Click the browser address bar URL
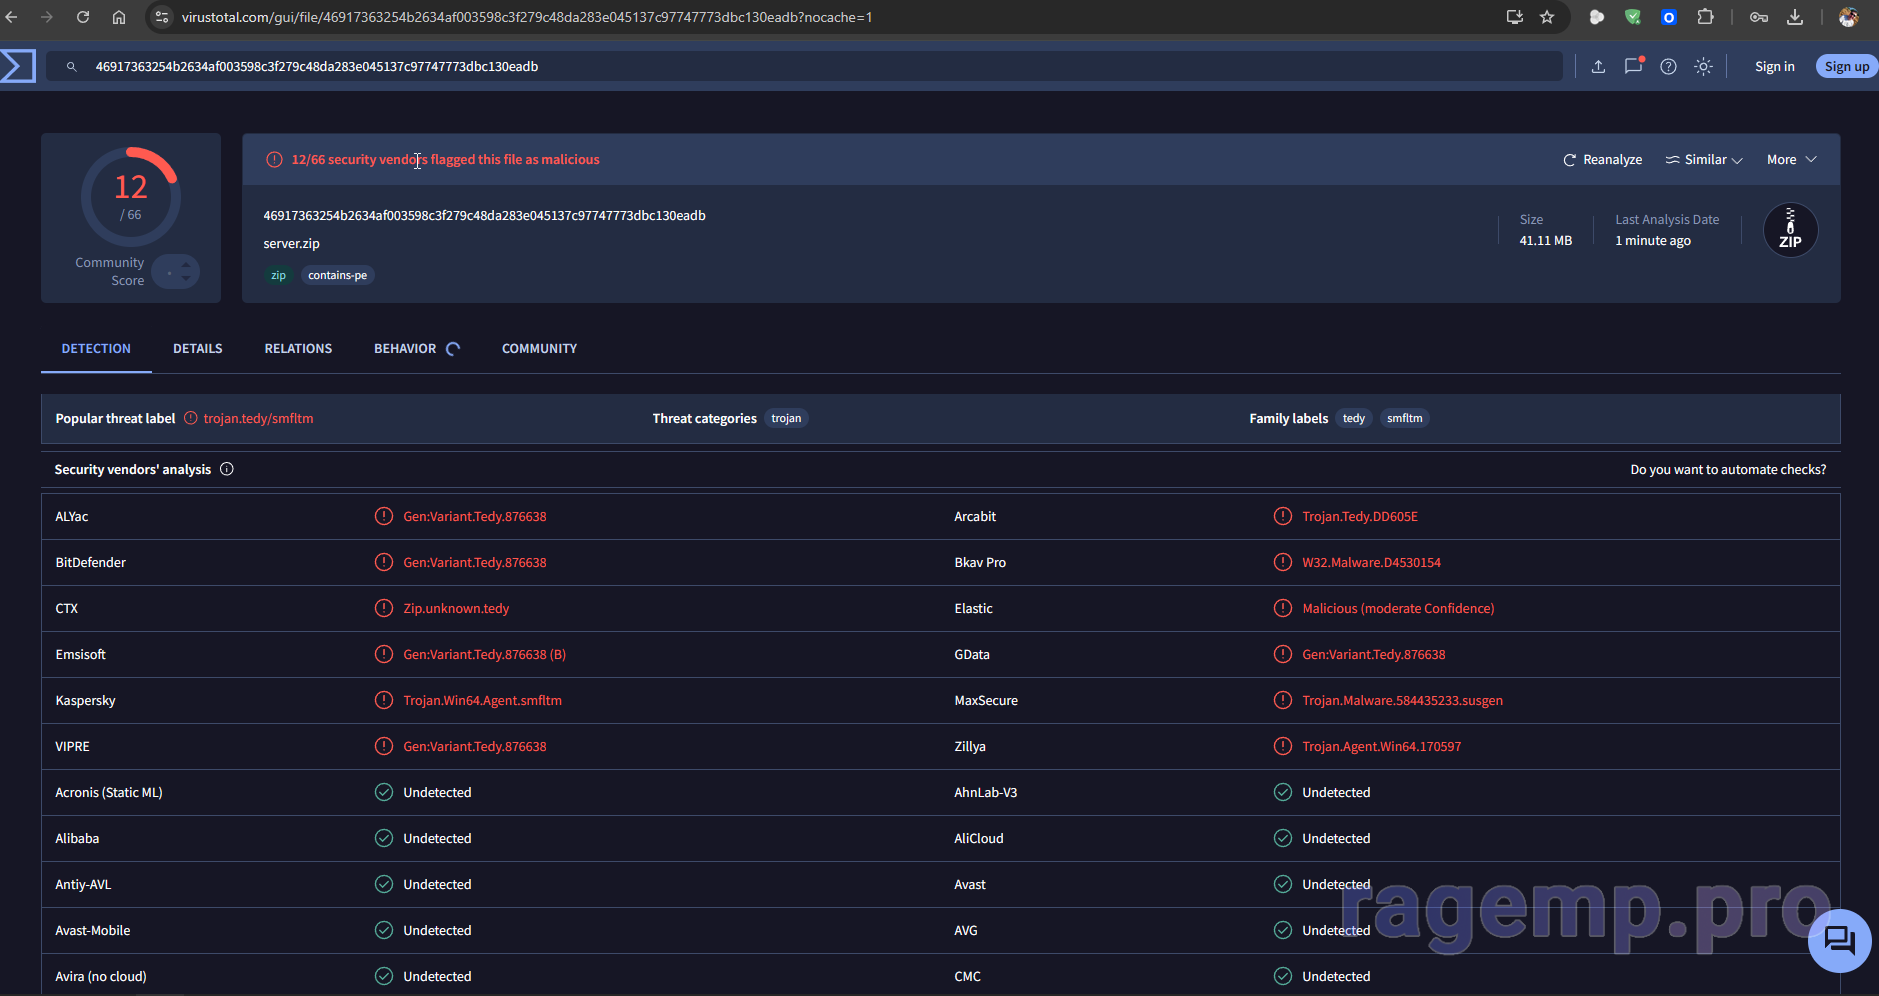The image size is (1879, 996). [527, 17]
